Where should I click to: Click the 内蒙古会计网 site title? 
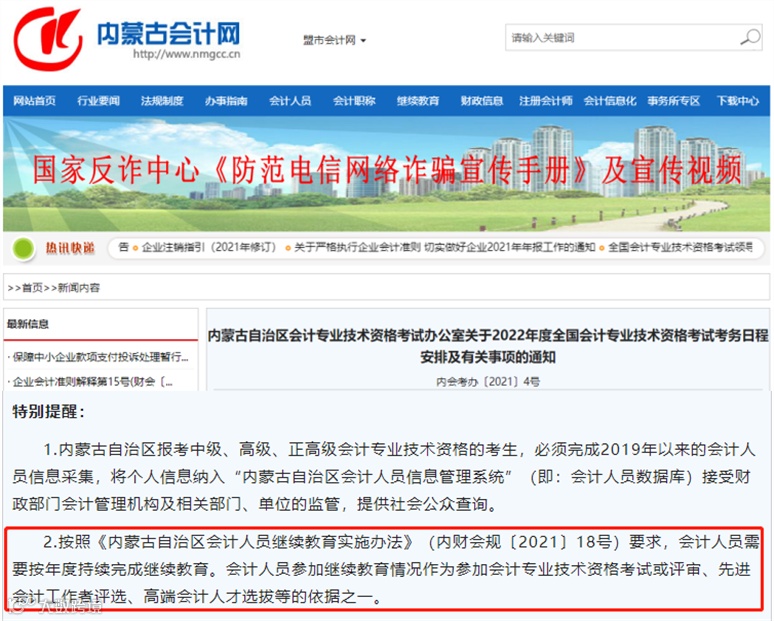[x=168, y=33]
